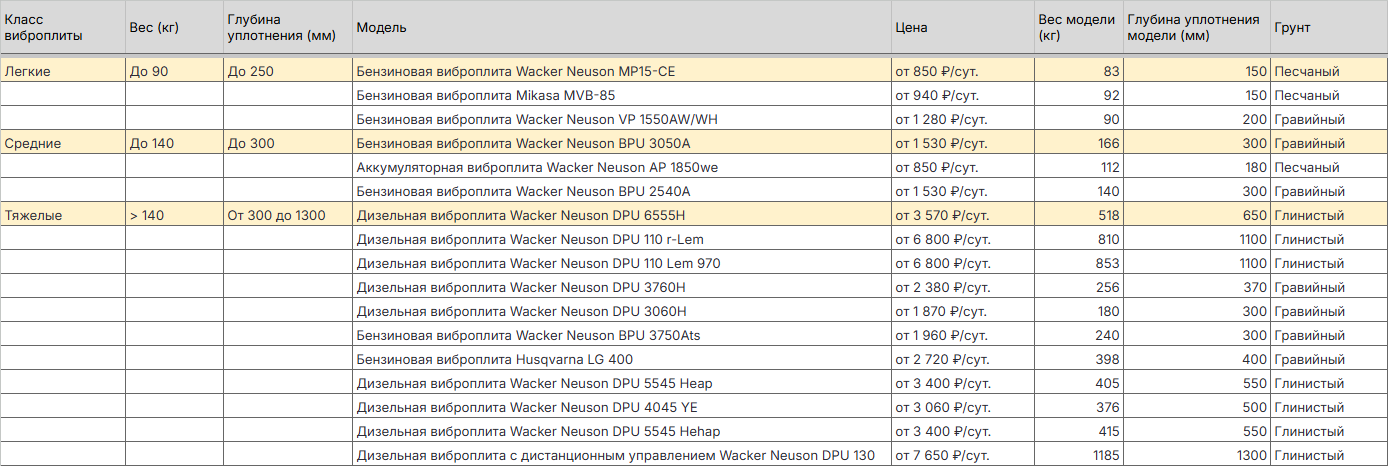Image resolution: width=1388 pixels, height=466 pixels.
Task: Select model 'Wacker Neuson DPU 3060H'
Action: point(622,312)
